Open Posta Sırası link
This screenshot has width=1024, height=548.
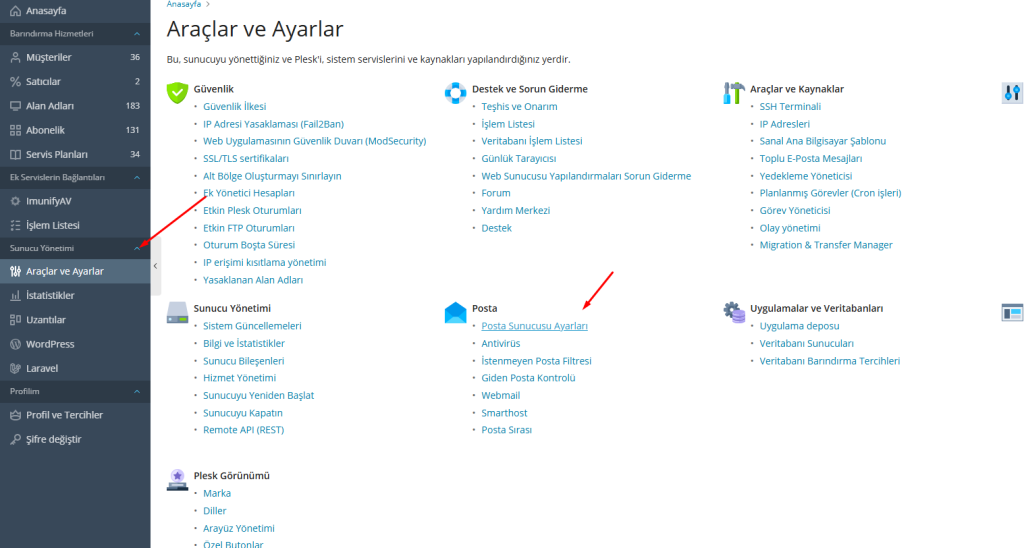click(x=506, y=430)
